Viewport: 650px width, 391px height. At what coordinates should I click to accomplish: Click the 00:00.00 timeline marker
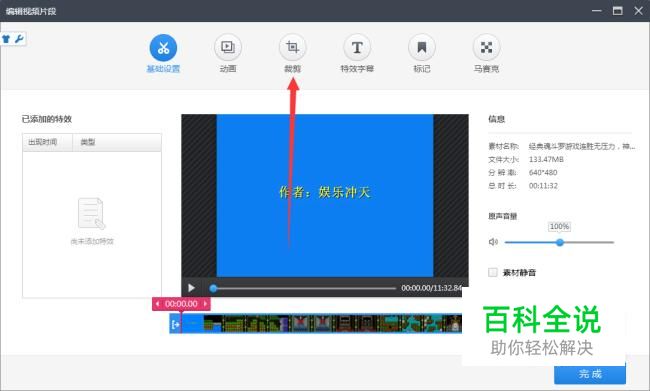point(181,304)
